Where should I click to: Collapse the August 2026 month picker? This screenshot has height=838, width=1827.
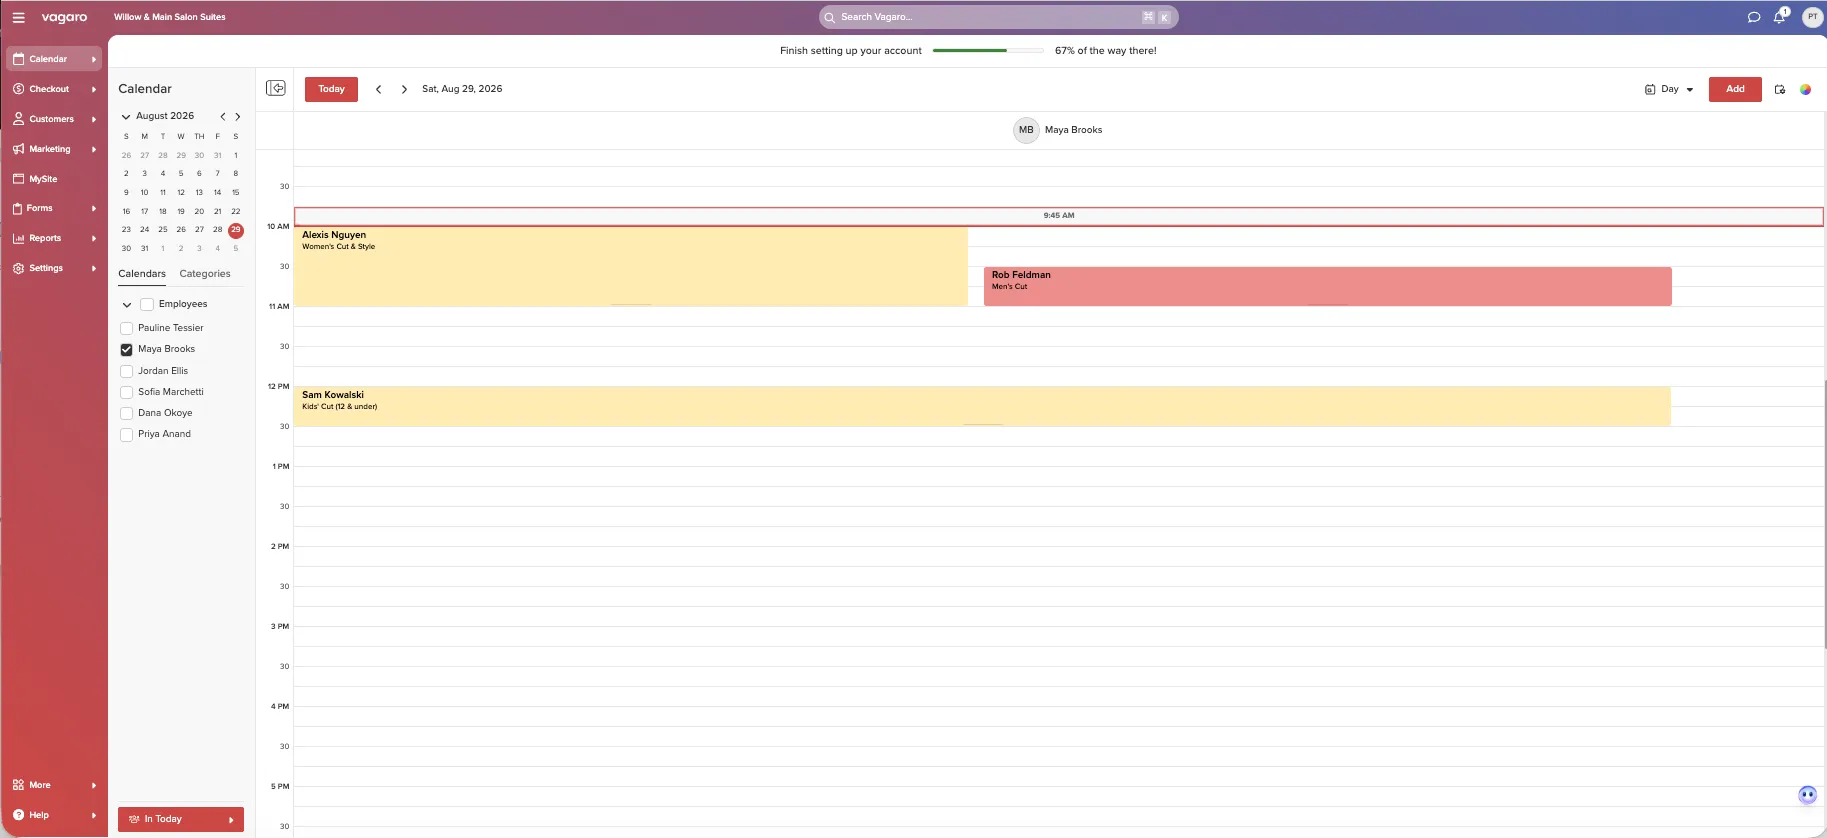[x=126, y=117]
